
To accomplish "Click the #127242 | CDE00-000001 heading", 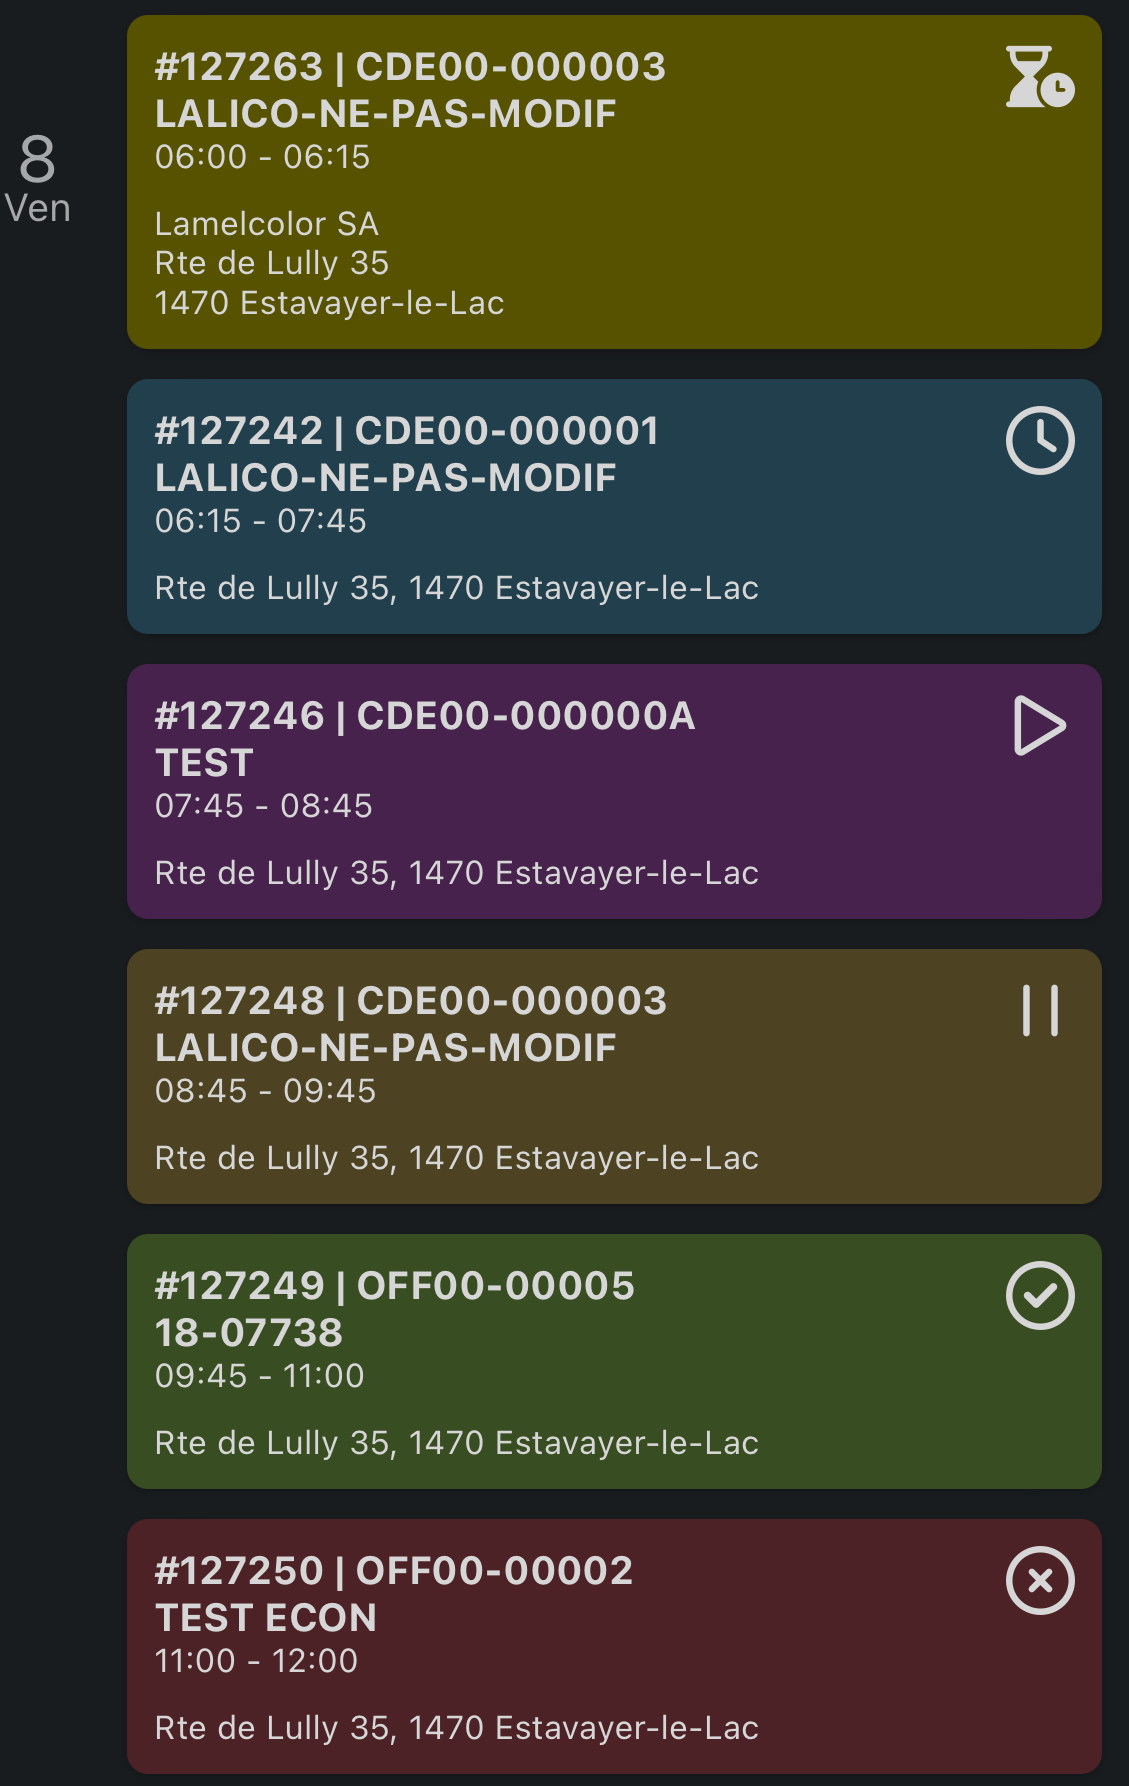I will coord(407,431).
